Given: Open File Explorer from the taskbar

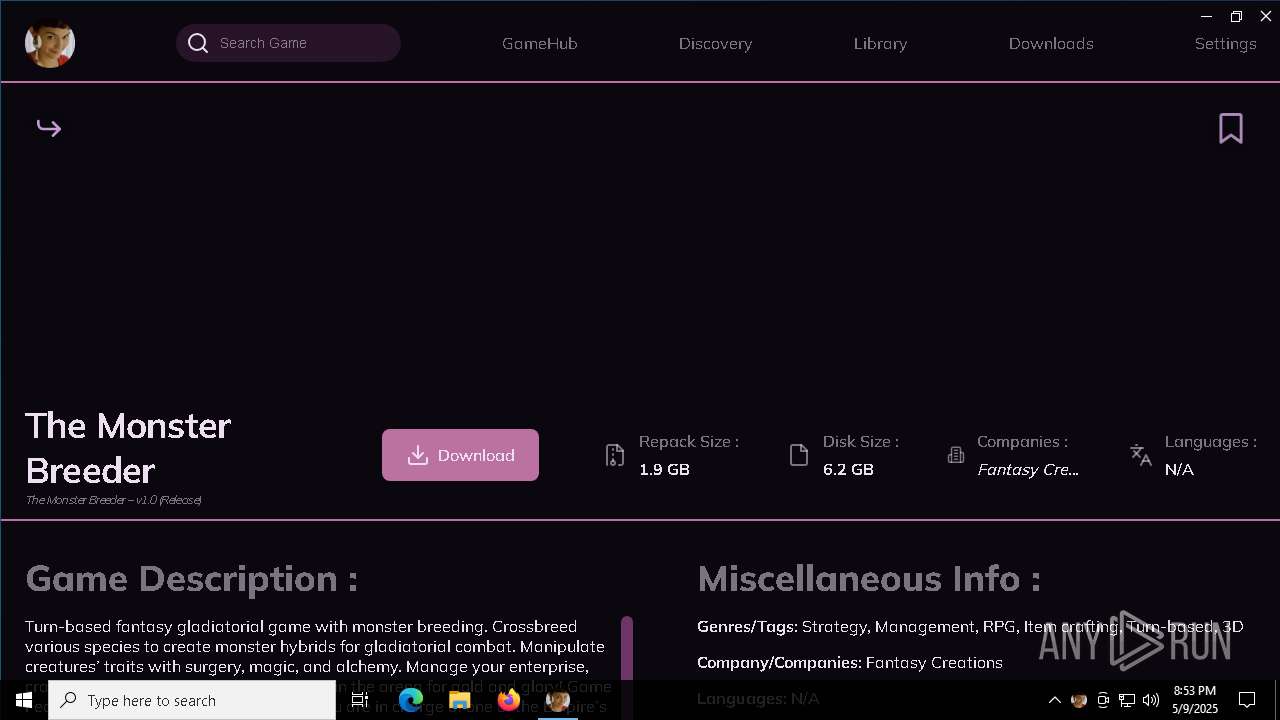Looking at the screenshot, I should pos(460,700).
